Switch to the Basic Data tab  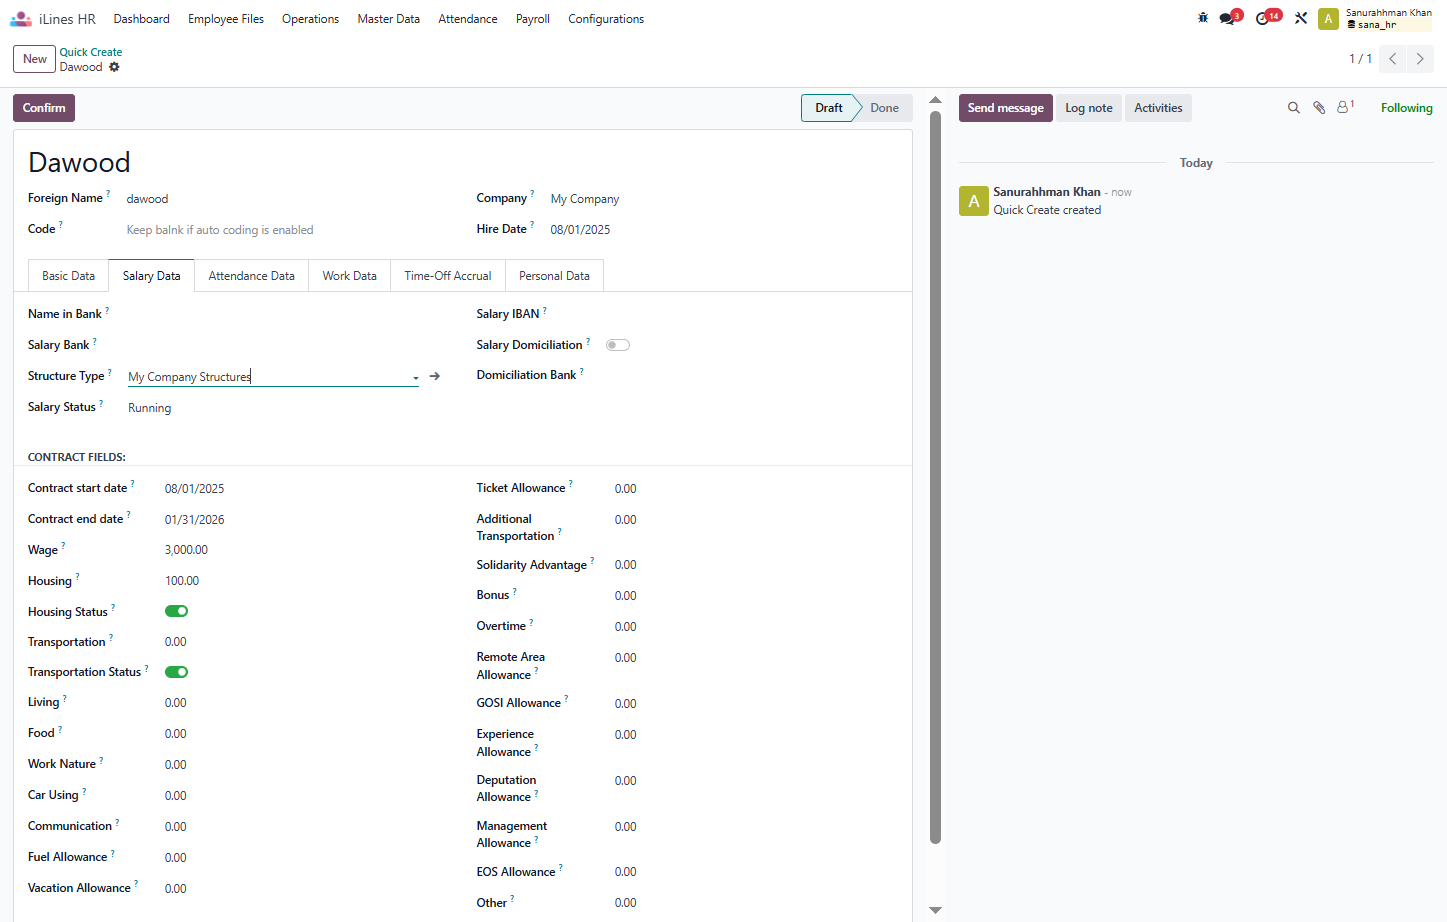(68, 276)
